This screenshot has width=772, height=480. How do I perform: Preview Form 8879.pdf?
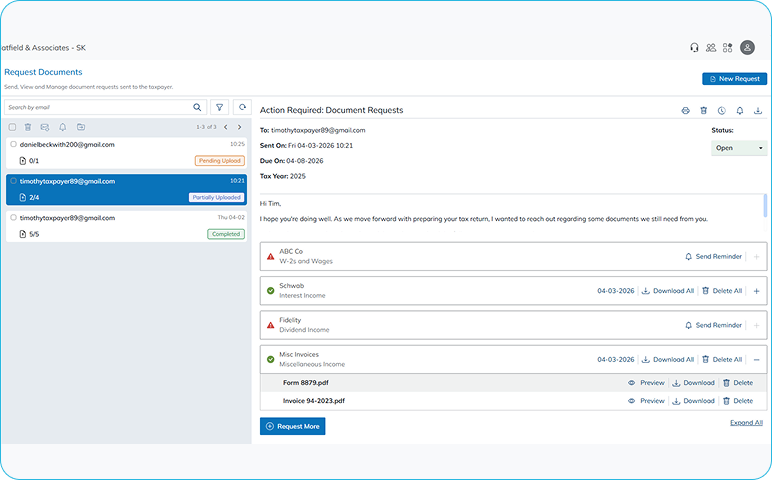646,382
